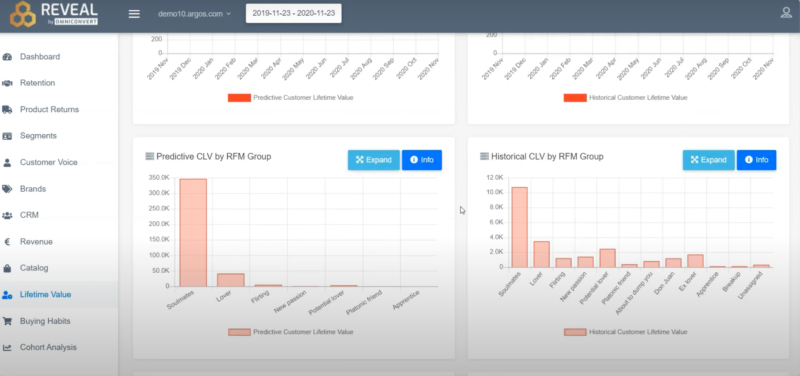Viewport: 800px width, 376px height.
Task: Open the user profile icon
Action: coord(786,13)
